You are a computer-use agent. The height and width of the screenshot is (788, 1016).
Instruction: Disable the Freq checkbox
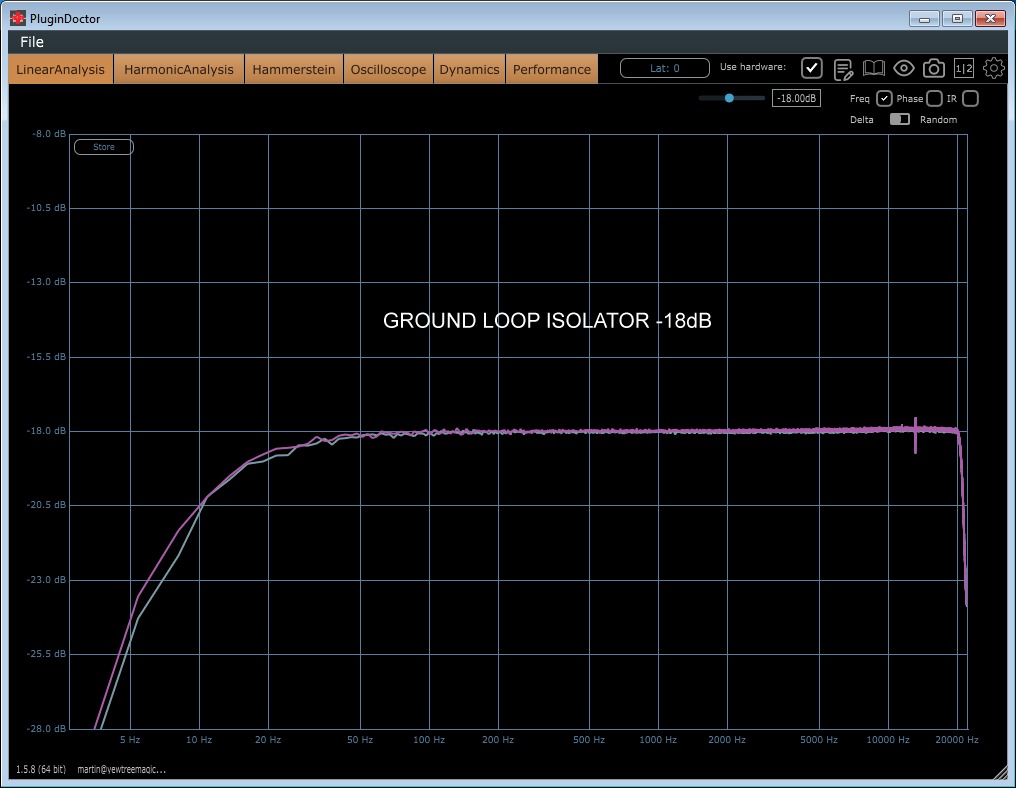884,98
